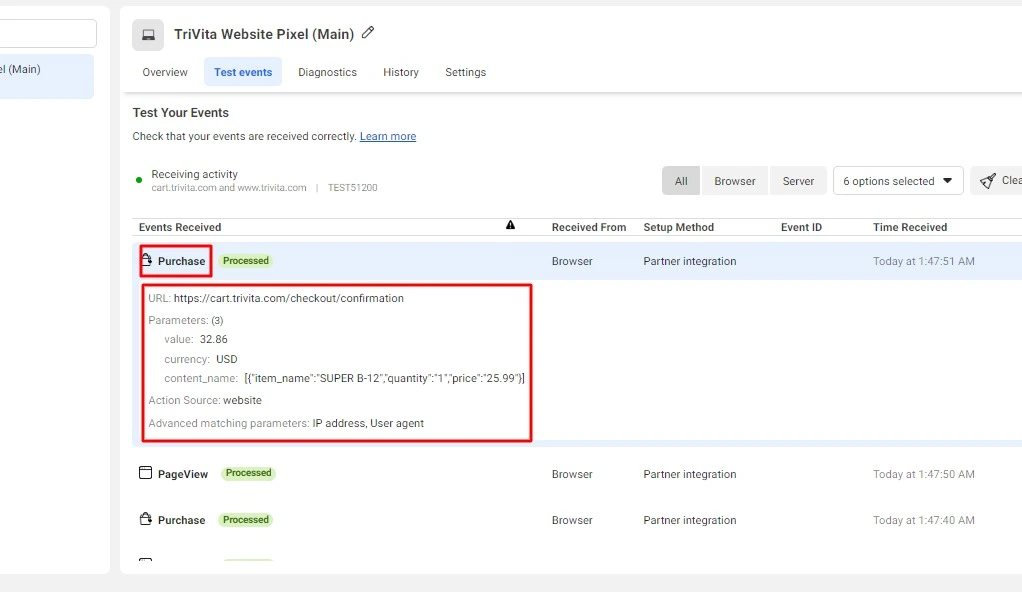Click the Processed badge of 1:47:40 Purchase
The image size is (1022, 592).
coord(246,520)
